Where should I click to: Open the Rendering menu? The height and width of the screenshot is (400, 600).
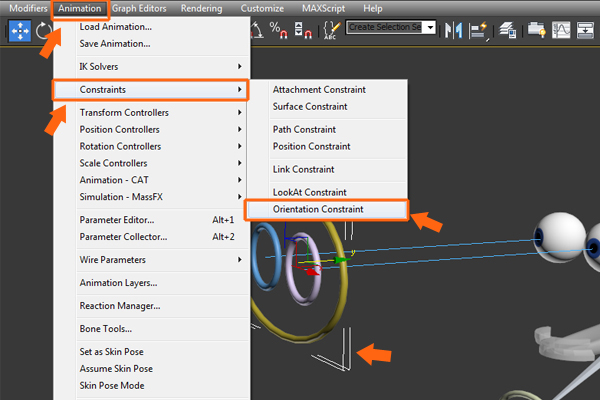[201, 8]
